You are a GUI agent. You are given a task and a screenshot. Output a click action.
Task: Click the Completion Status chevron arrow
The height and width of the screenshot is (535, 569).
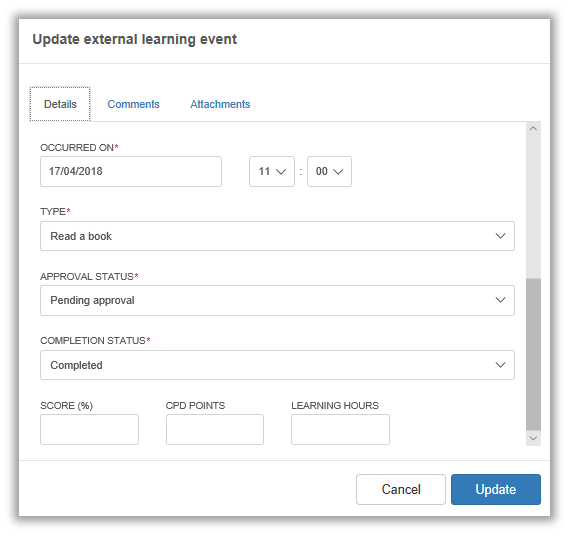click(x=500, y=365)
